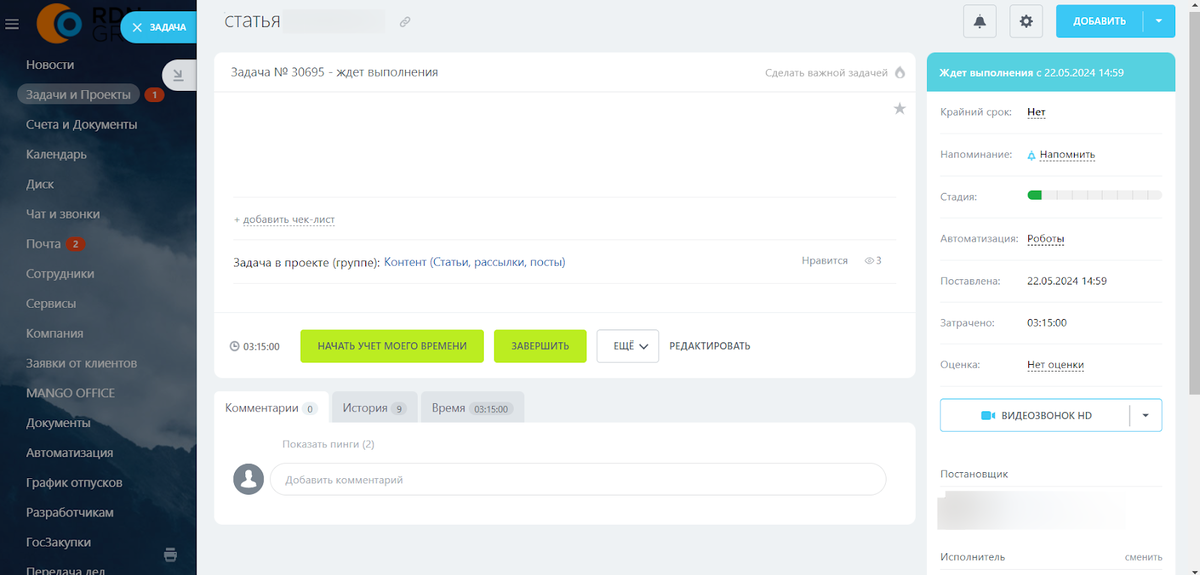
Task: Open ГосЗакупки in sidebar
Action: point(58,543)
